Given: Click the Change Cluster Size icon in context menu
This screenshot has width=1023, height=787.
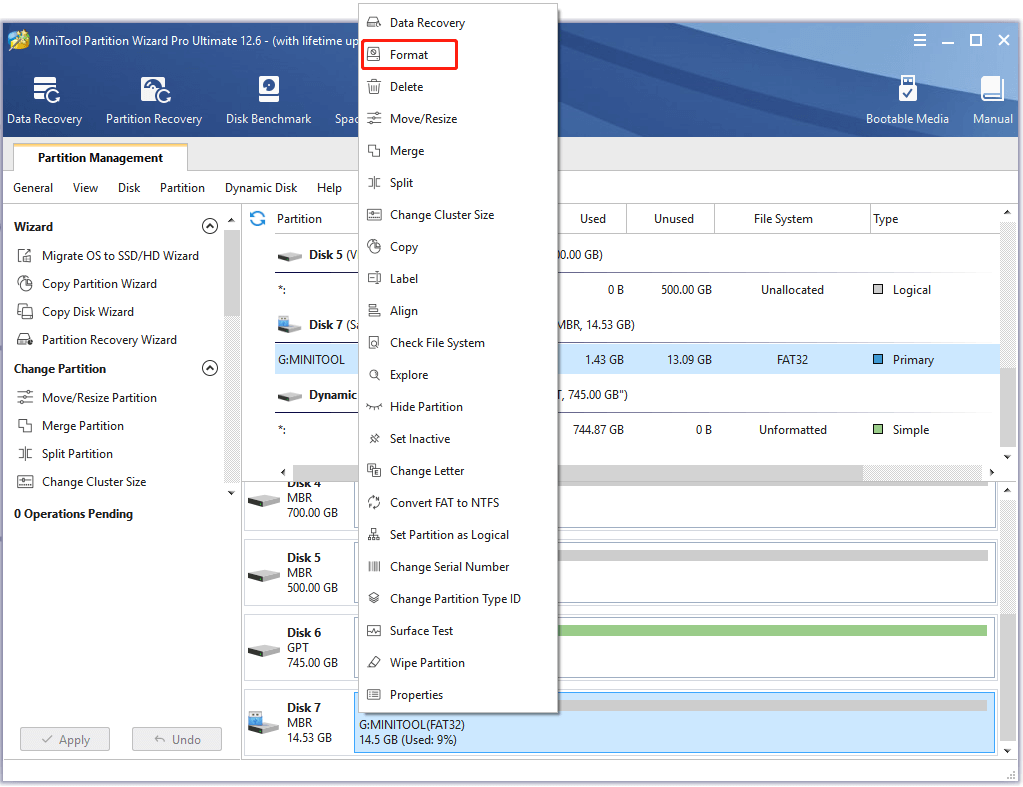Looking at the screenshot, I should tap(374, 215).
